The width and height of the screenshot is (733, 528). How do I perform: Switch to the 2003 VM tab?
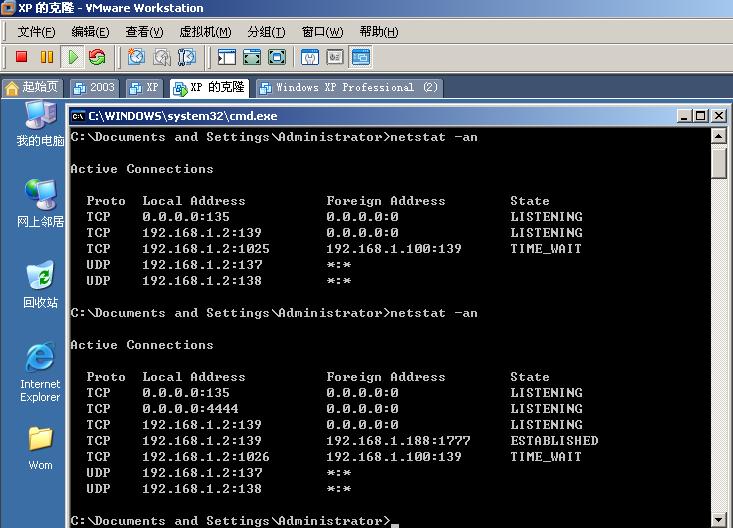click(x=94, y=88)
